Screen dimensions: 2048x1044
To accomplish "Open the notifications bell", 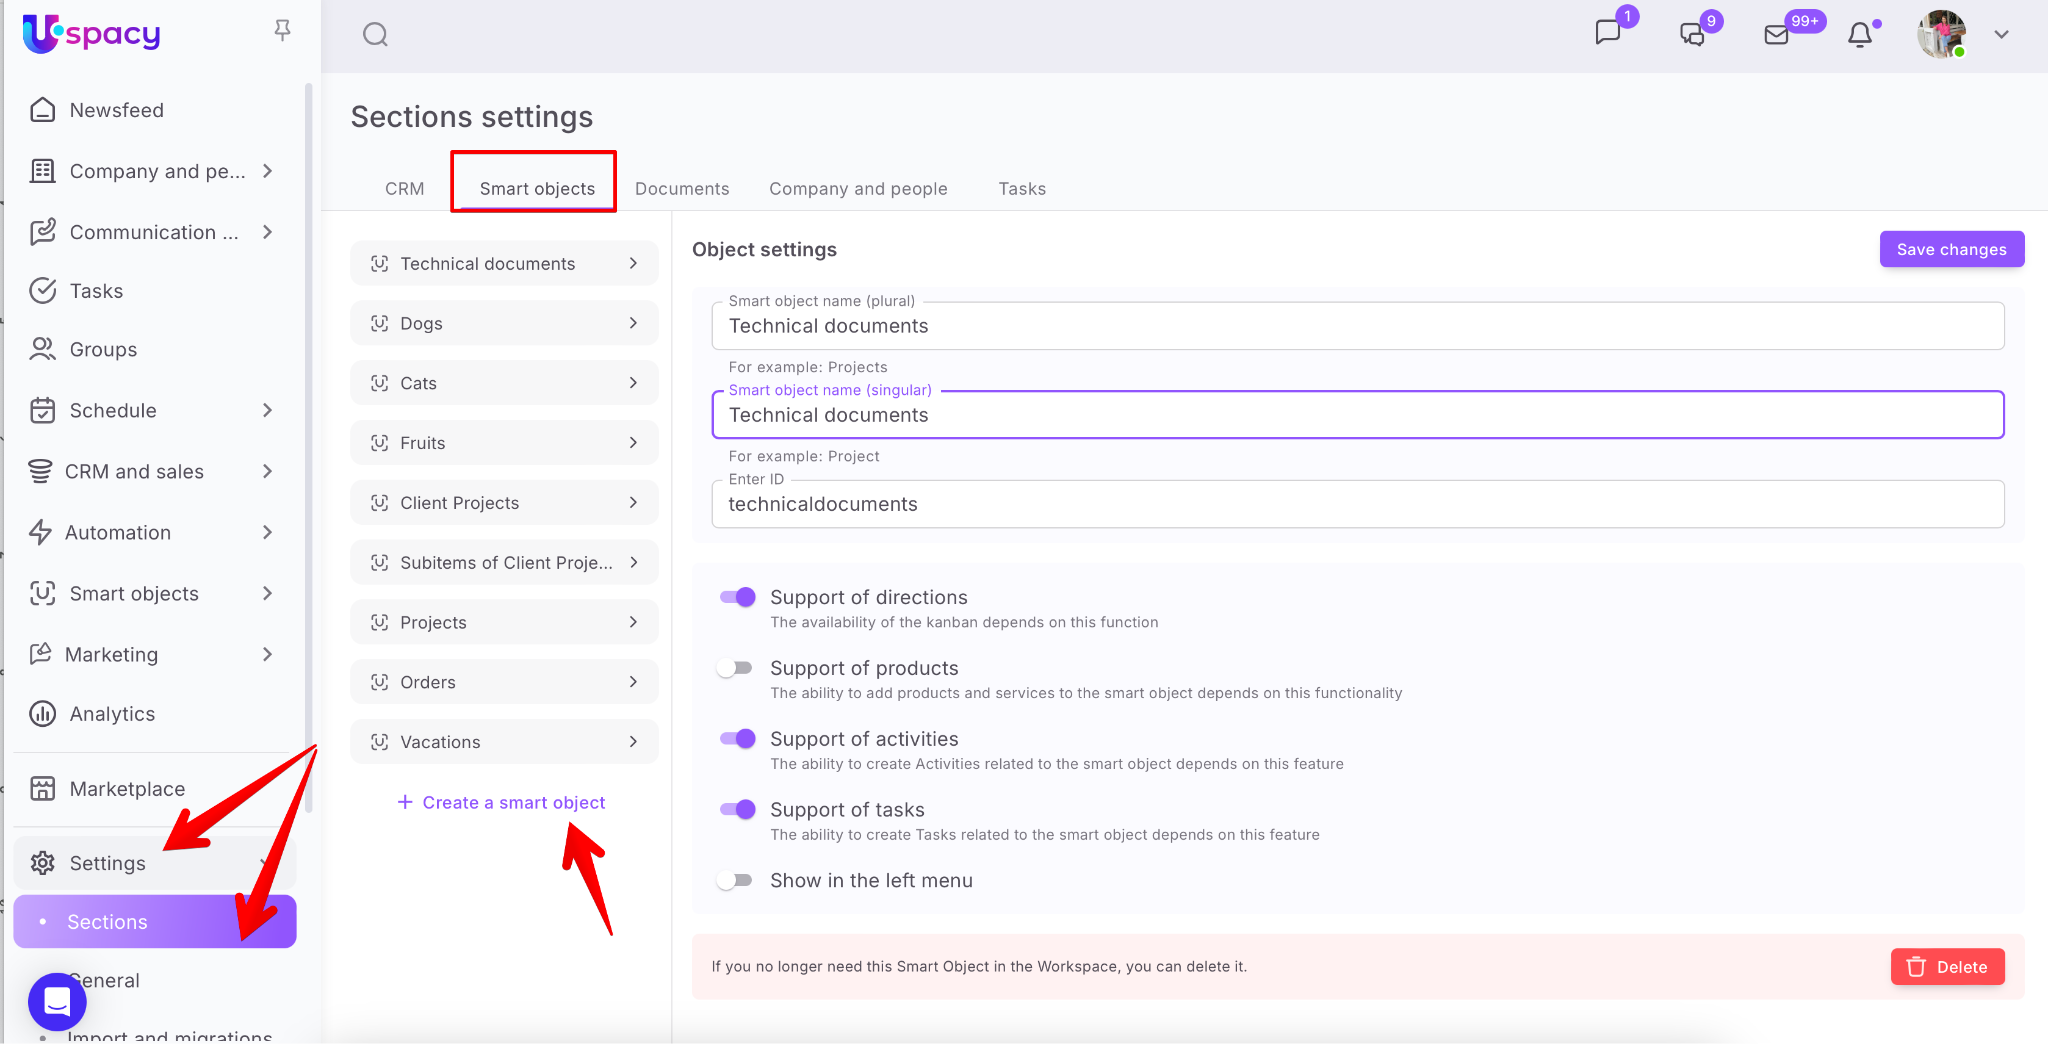I will pyautogui.click(x=1860, y=35).
